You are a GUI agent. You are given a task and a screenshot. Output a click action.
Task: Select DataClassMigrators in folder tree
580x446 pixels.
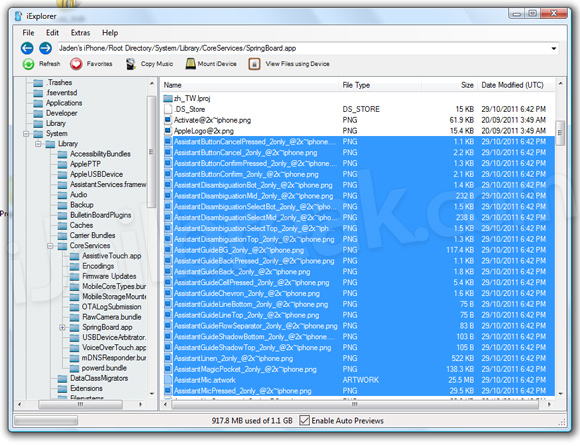pos(99,378)
